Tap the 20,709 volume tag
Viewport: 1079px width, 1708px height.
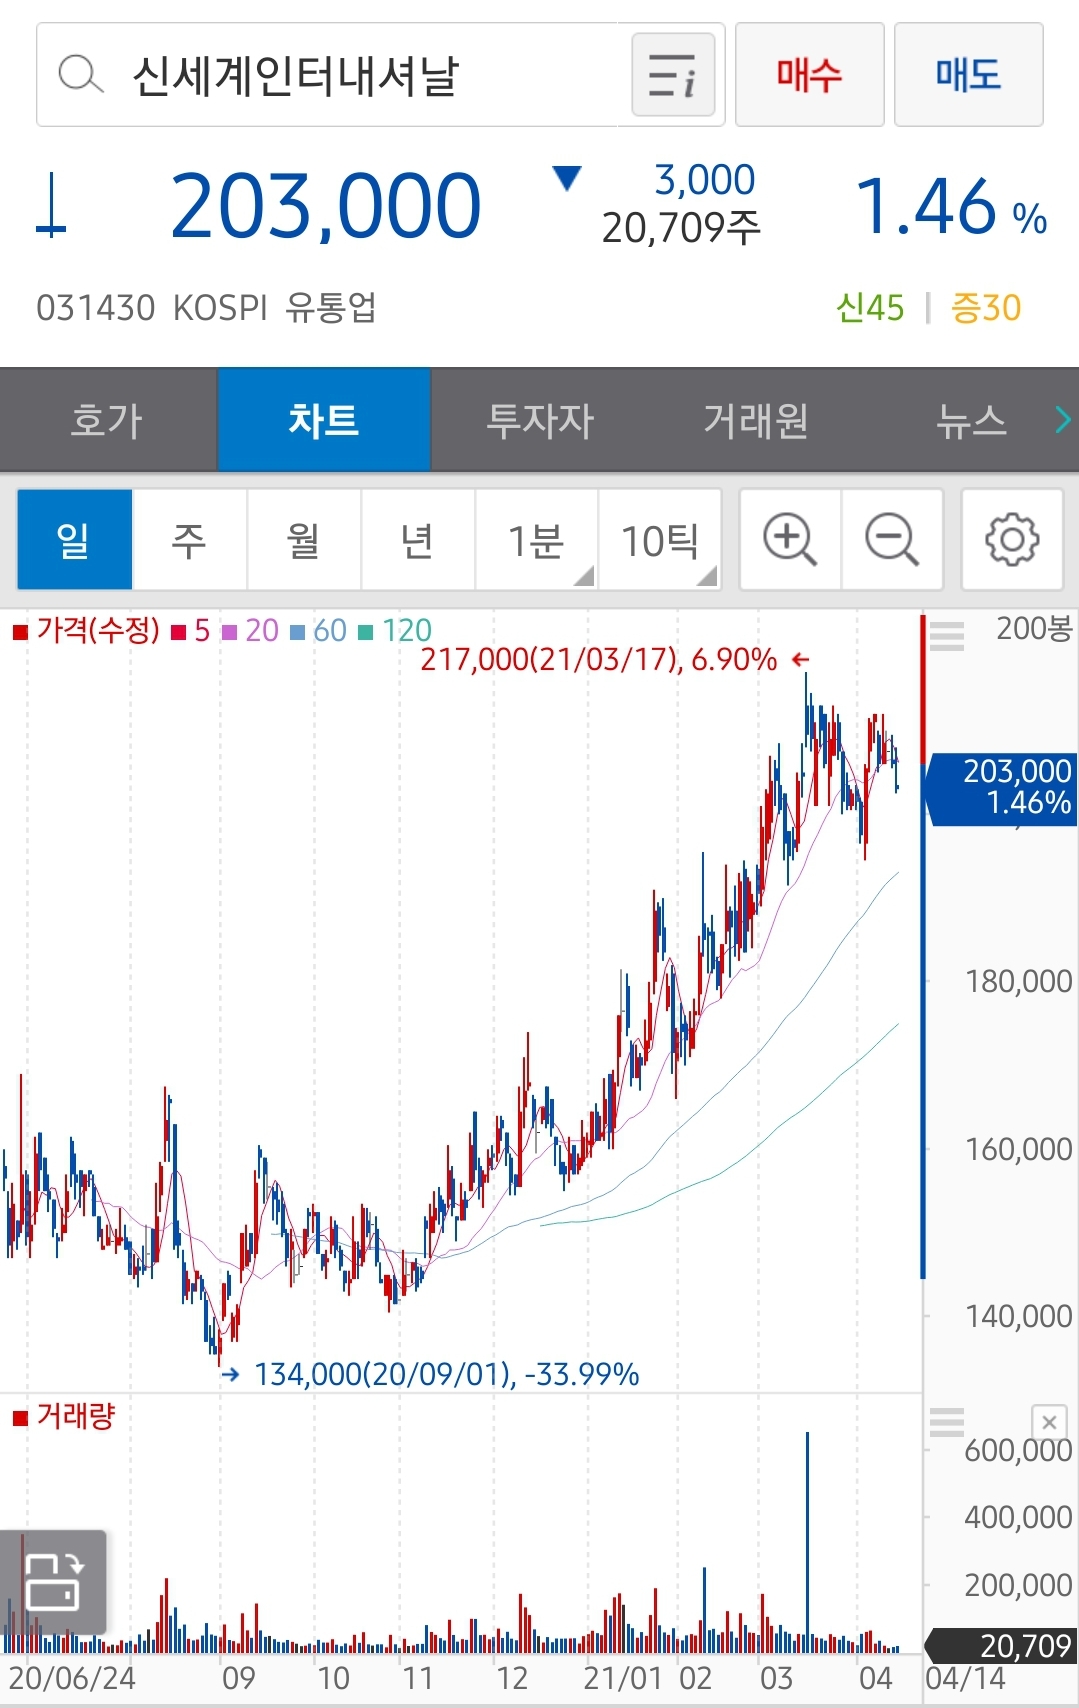pyautogui.click(x=1002, y=1646)
